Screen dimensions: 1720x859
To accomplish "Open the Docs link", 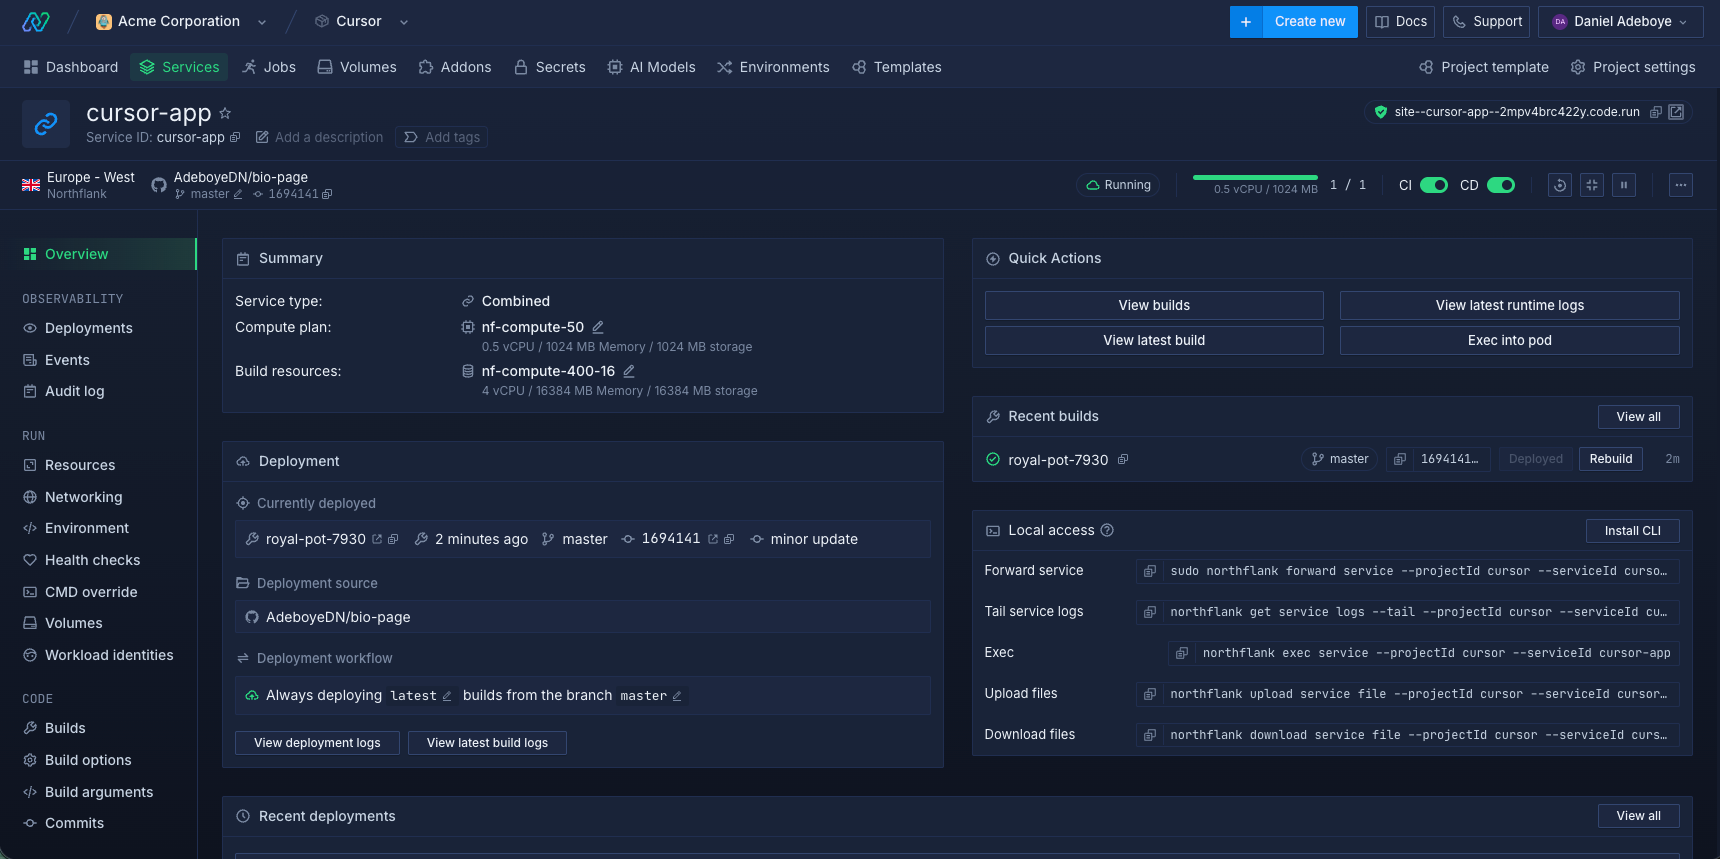I will tap(1401, 21).
